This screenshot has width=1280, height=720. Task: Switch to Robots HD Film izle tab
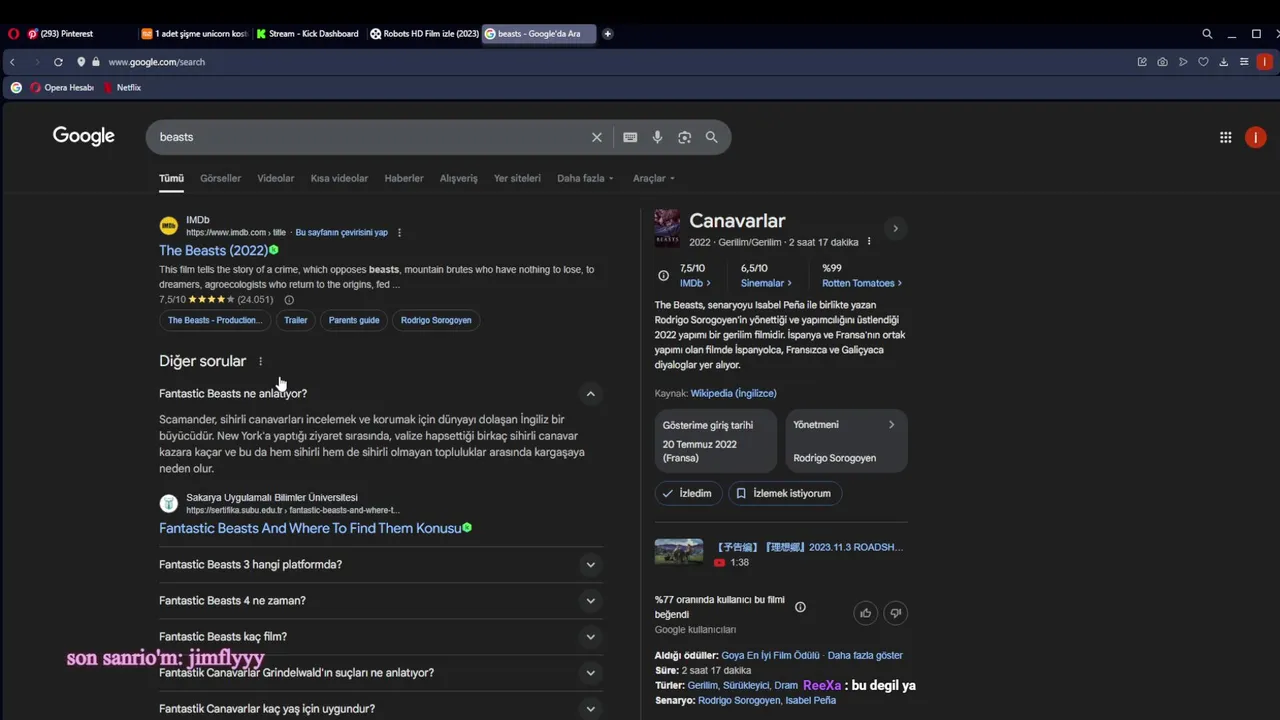click(423, 34)
